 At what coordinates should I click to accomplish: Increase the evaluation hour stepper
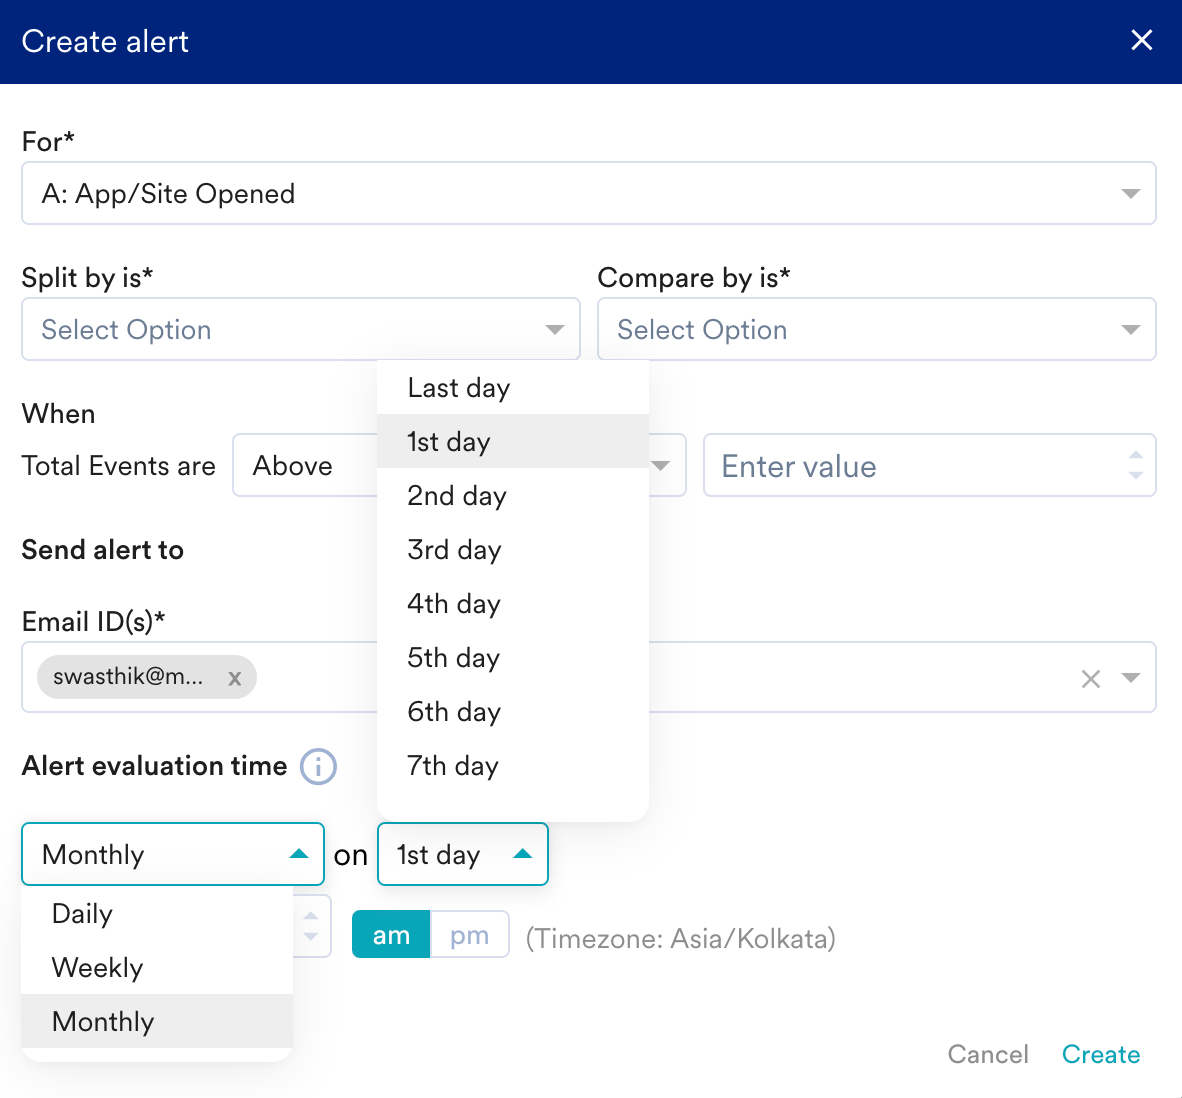click(311, 916)
